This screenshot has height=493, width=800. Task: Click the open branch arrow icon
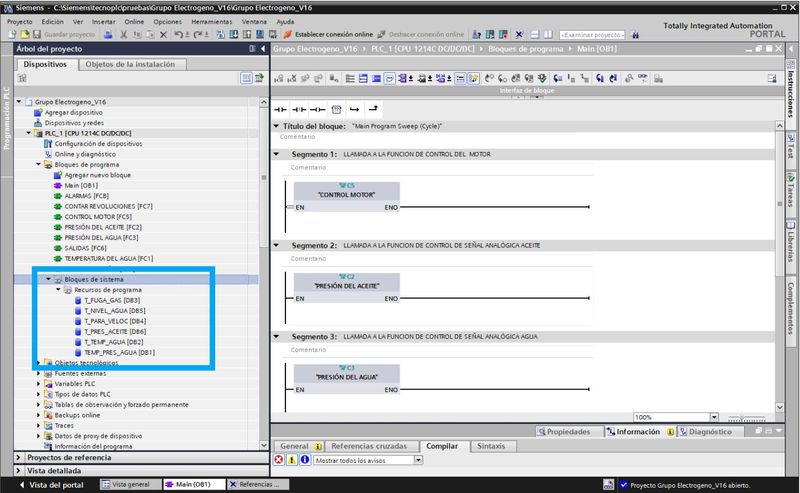[x=355, y=109]
